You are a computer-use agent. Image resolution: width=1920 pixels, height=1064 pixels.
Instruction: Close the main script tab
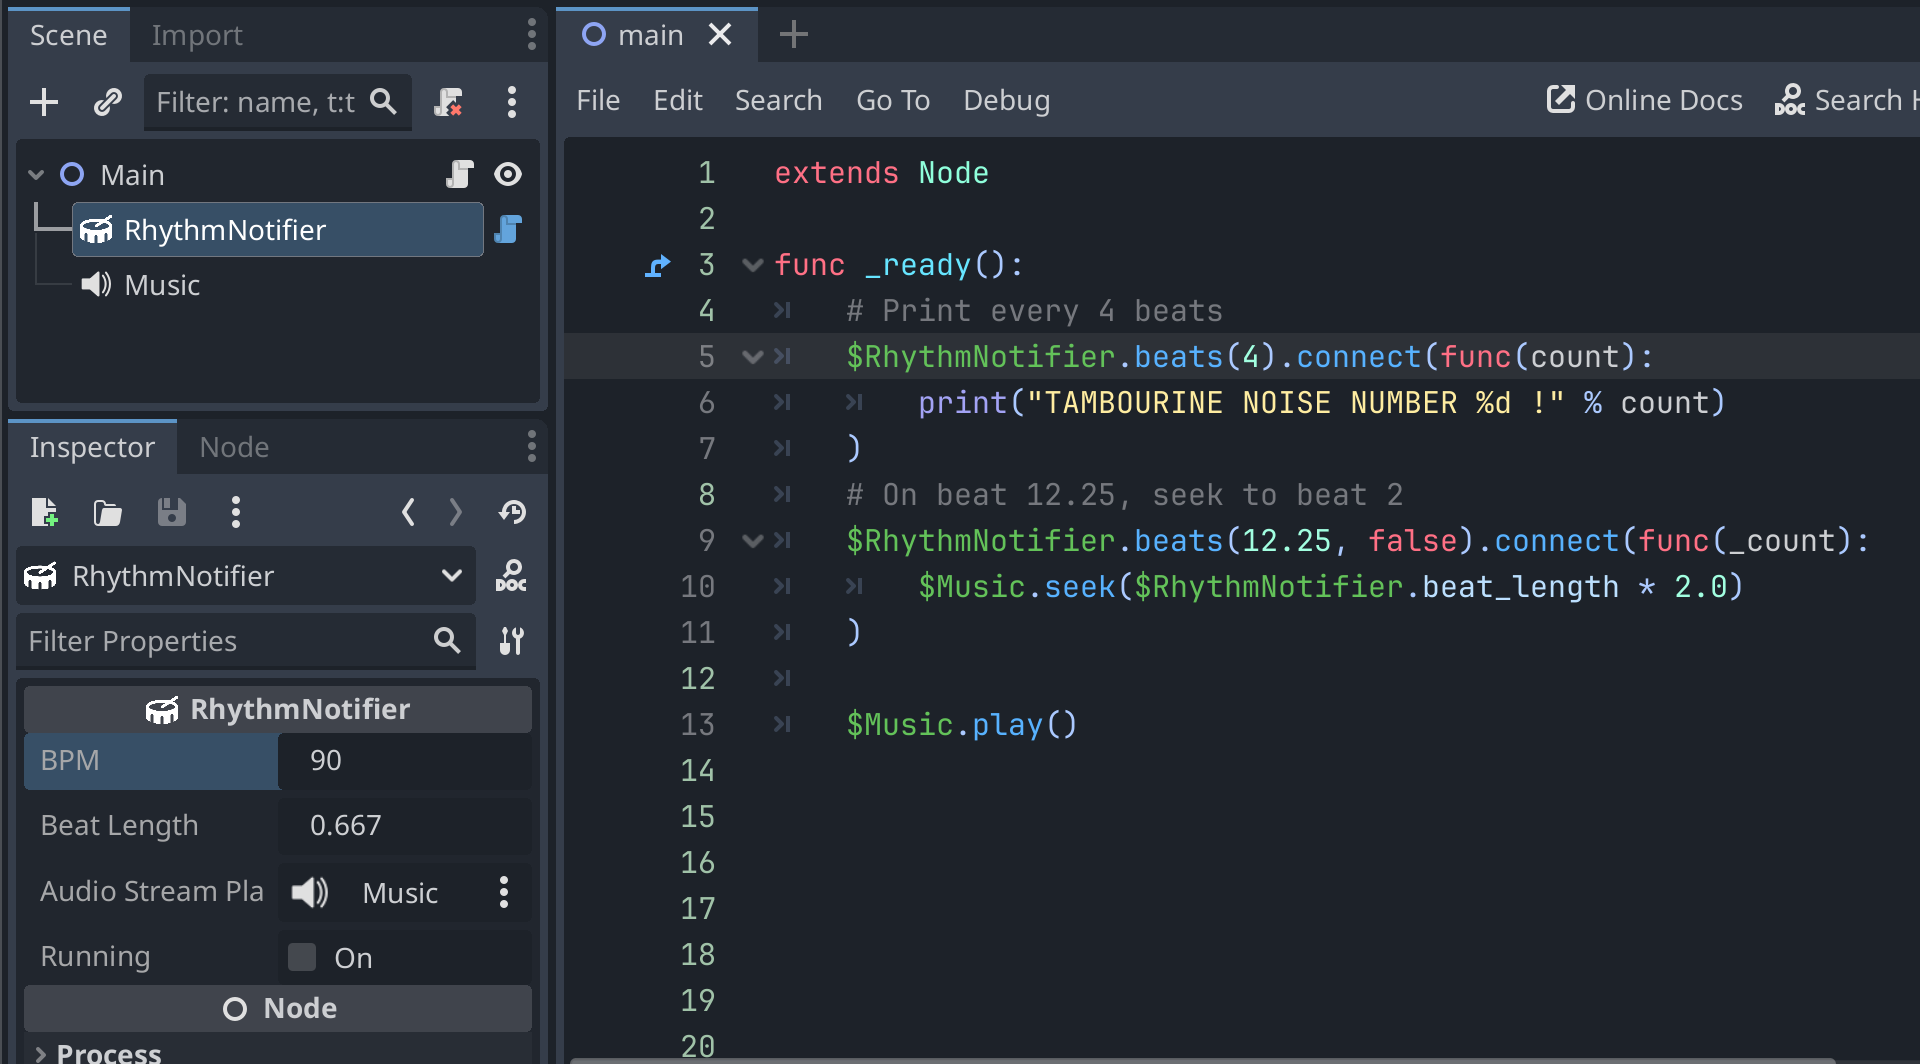pyautogui.click(x=720, y=35)
